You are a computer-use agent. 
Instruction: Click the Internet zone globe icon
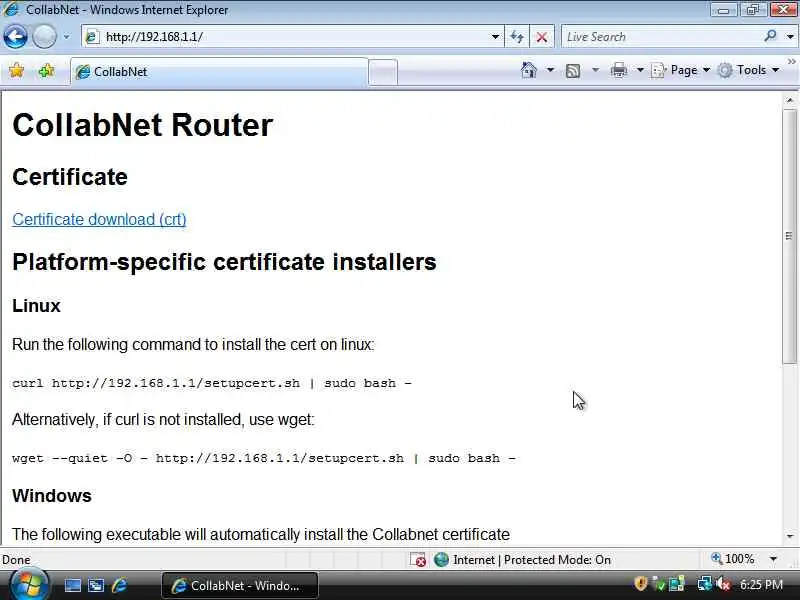[441, 560]
